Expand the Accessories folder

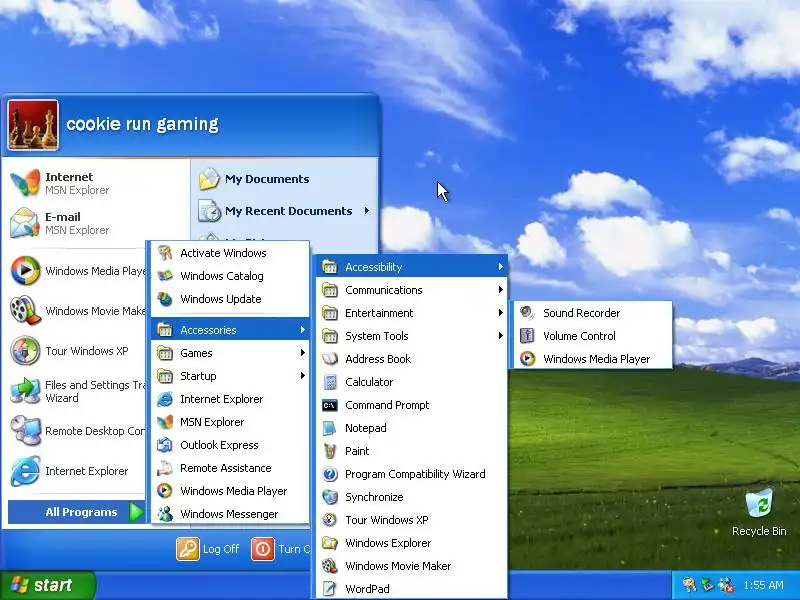(230, 330)
